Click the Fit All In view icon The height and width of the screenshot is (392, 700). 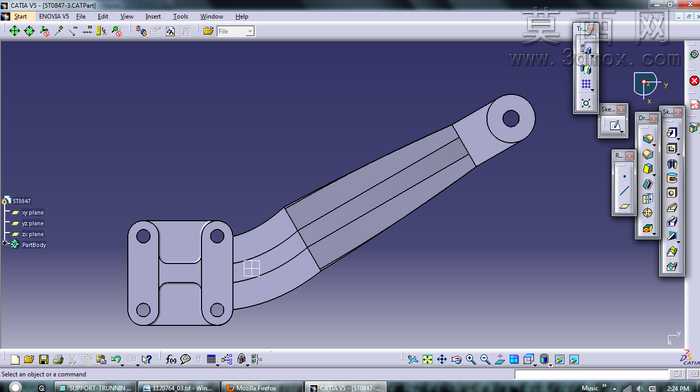click(427, 359)
